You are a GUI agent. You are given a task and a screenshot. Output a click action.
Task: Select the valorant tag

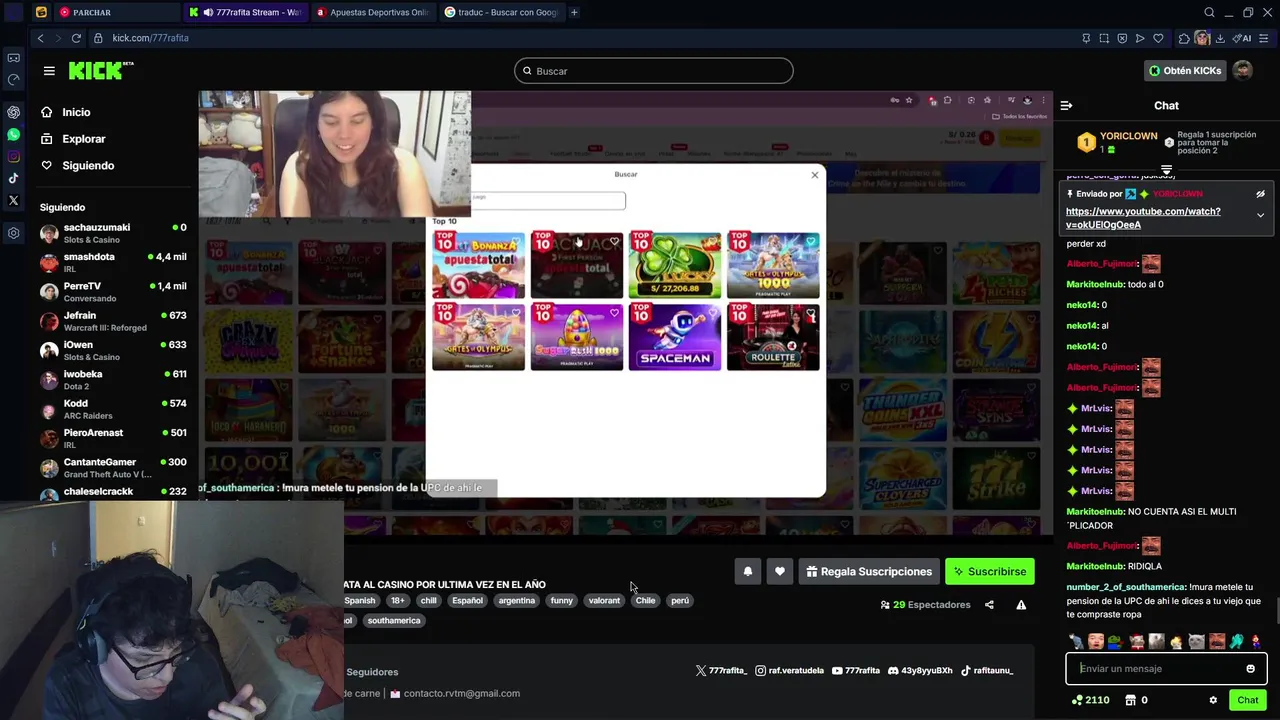click(x=604, y=601)
